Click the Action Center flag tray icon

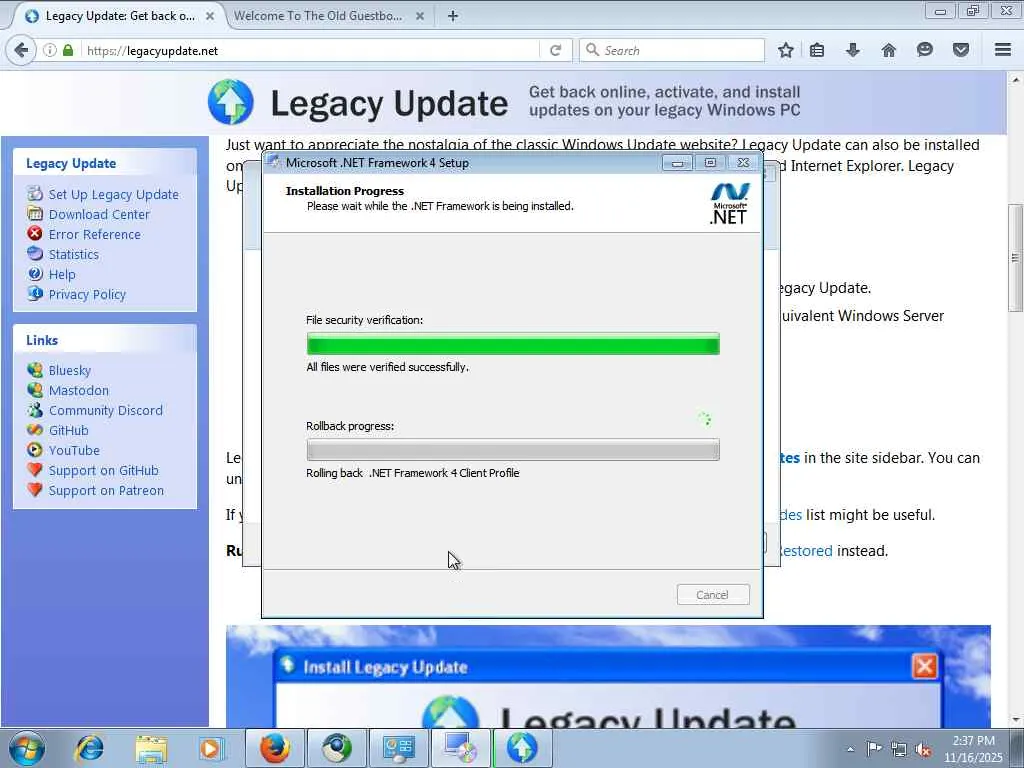click(x=874, y=749)
